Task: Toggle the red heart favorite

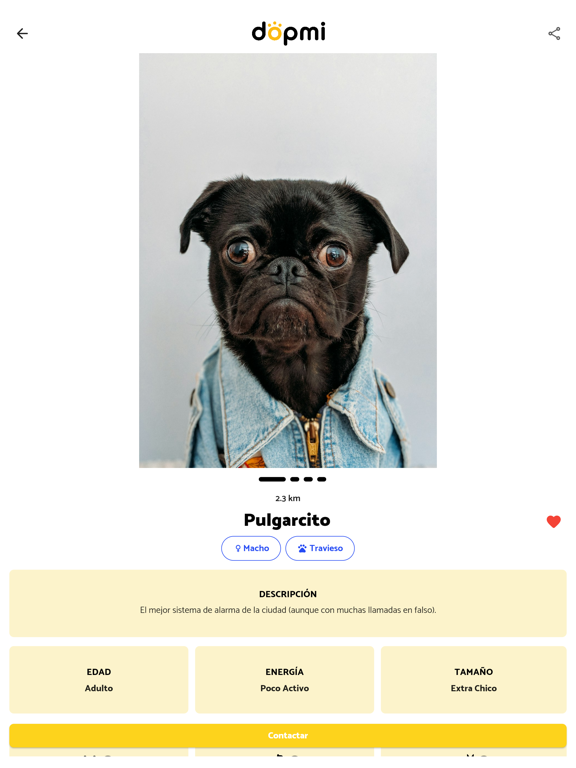Action: (x=553, y=522)
